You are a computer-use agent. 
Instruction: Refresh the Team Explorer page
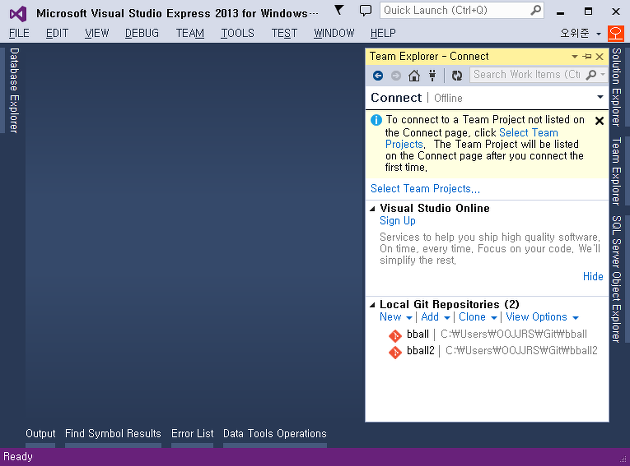(457, 76)
